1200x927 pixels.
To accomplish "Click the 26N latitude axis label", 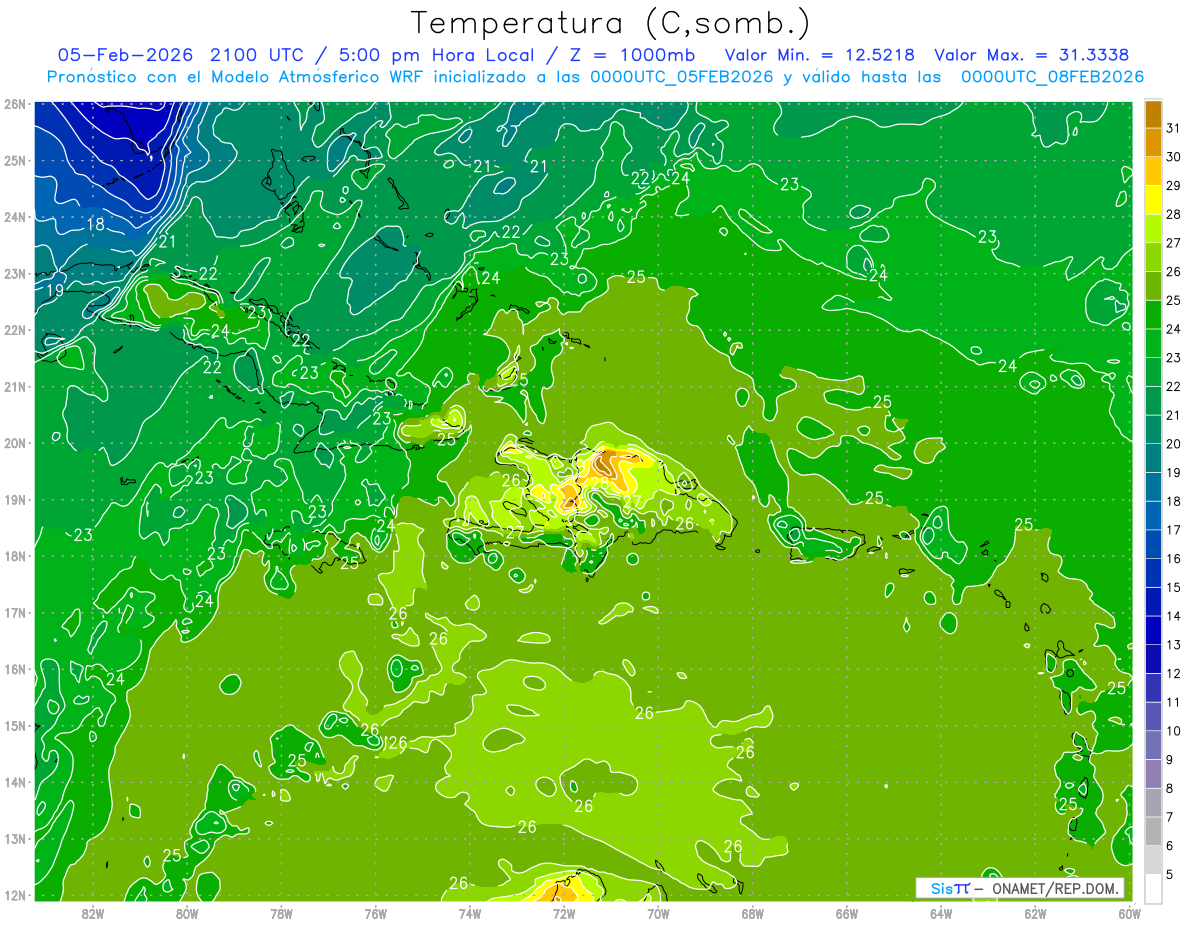I will click(x=14, y=104).
